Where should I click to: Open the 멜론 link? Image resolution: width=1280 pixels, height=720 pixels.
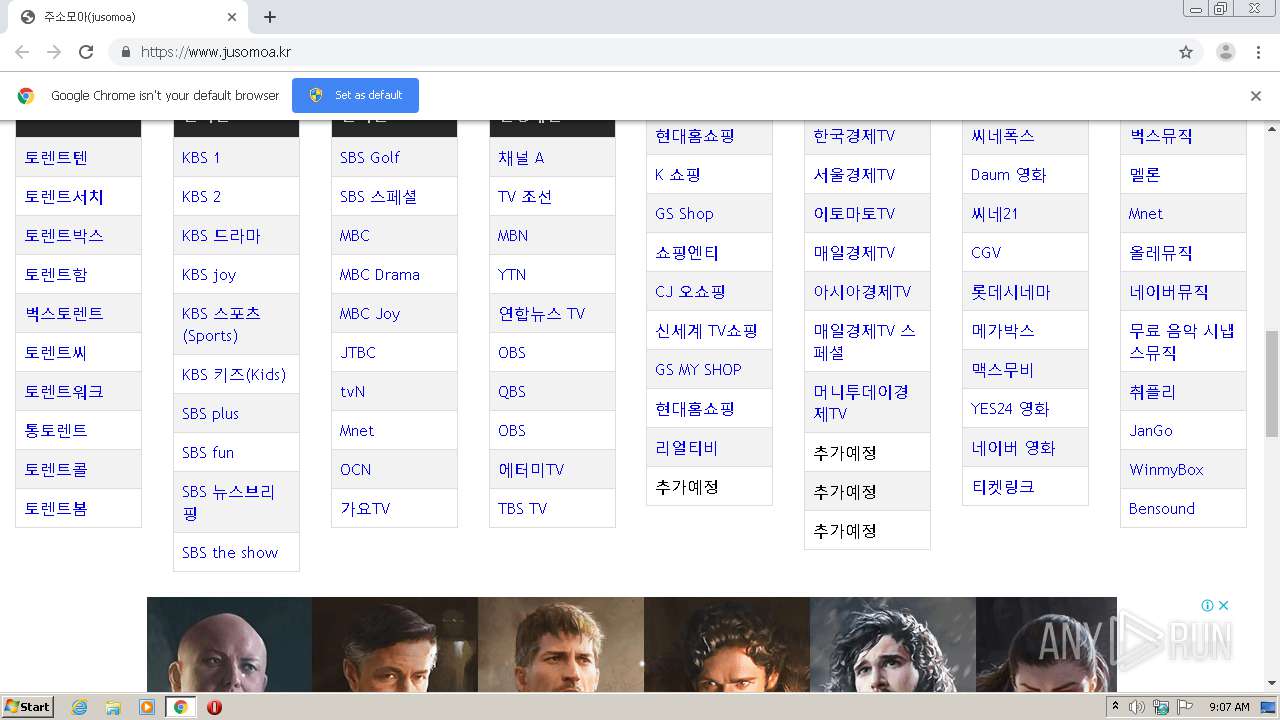point(1145,175)
